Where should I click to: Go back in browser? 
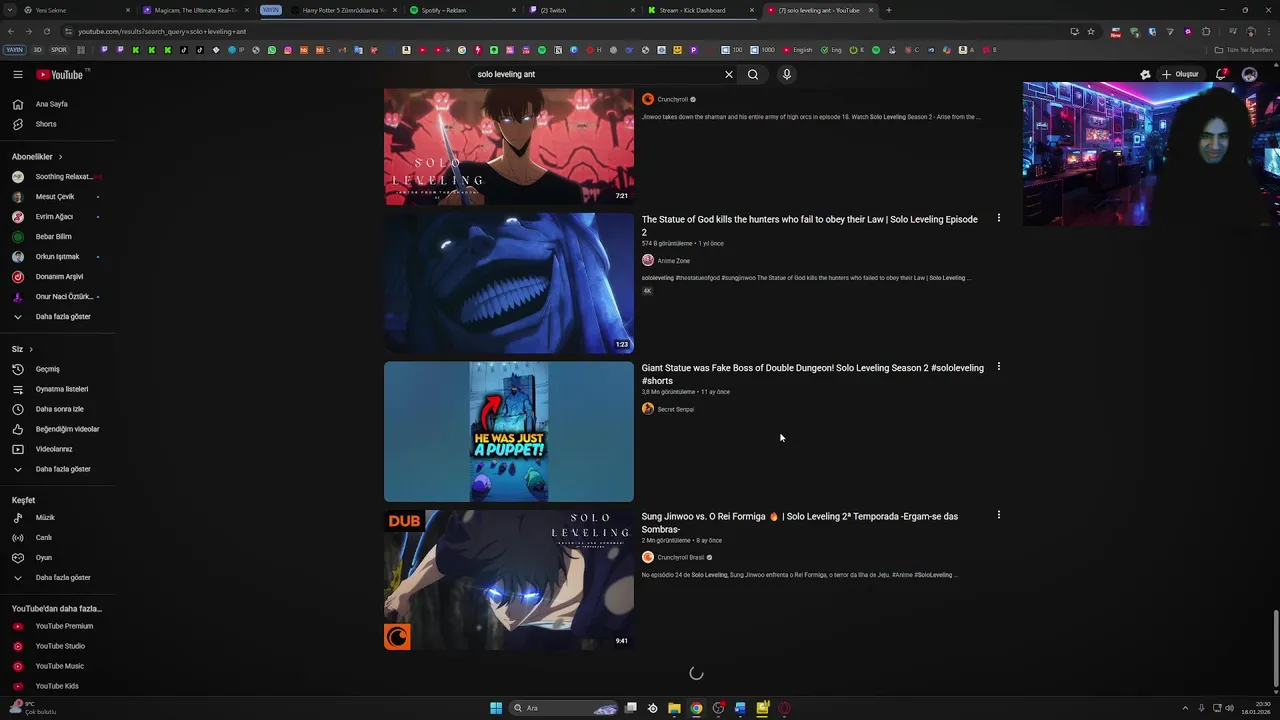(12, 31)
